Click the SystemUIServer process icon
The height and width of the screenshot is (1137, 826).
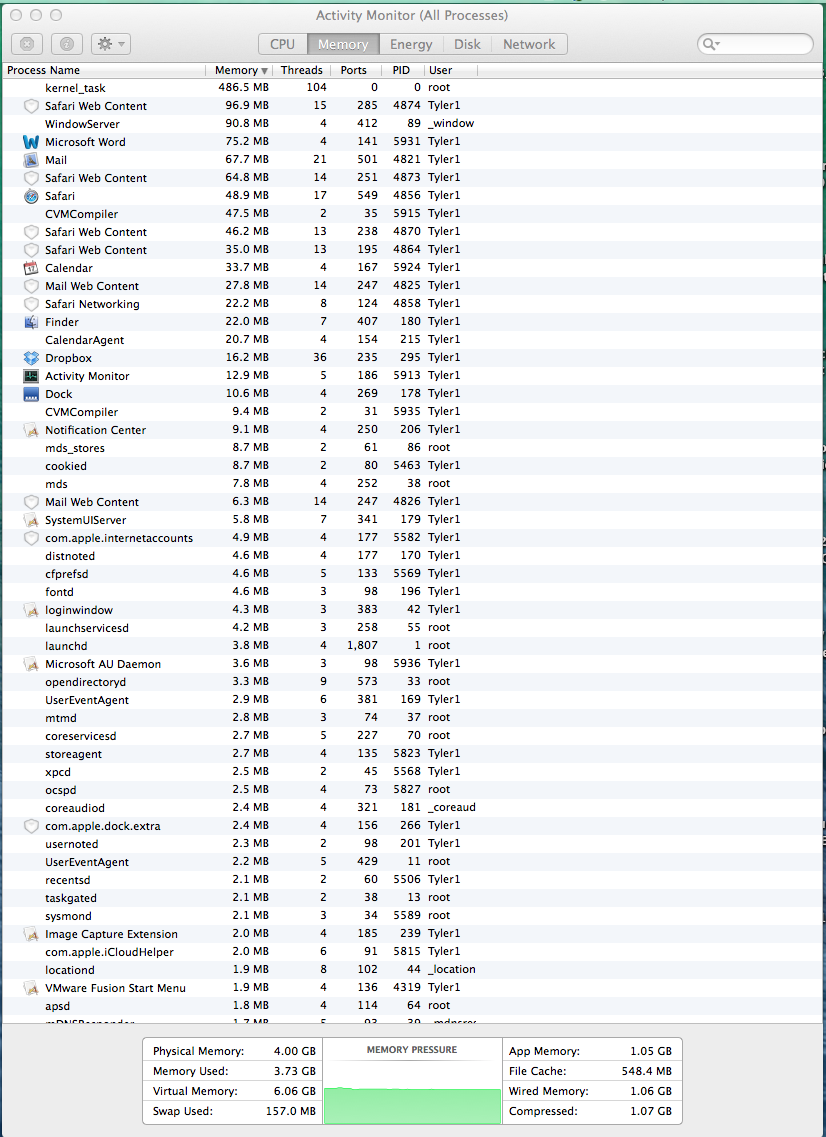(30, 520)
